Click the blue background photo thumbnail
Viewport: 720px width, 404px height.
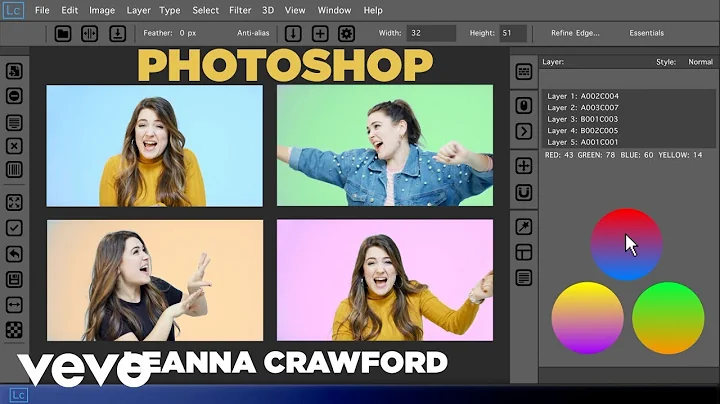(155, 146)
